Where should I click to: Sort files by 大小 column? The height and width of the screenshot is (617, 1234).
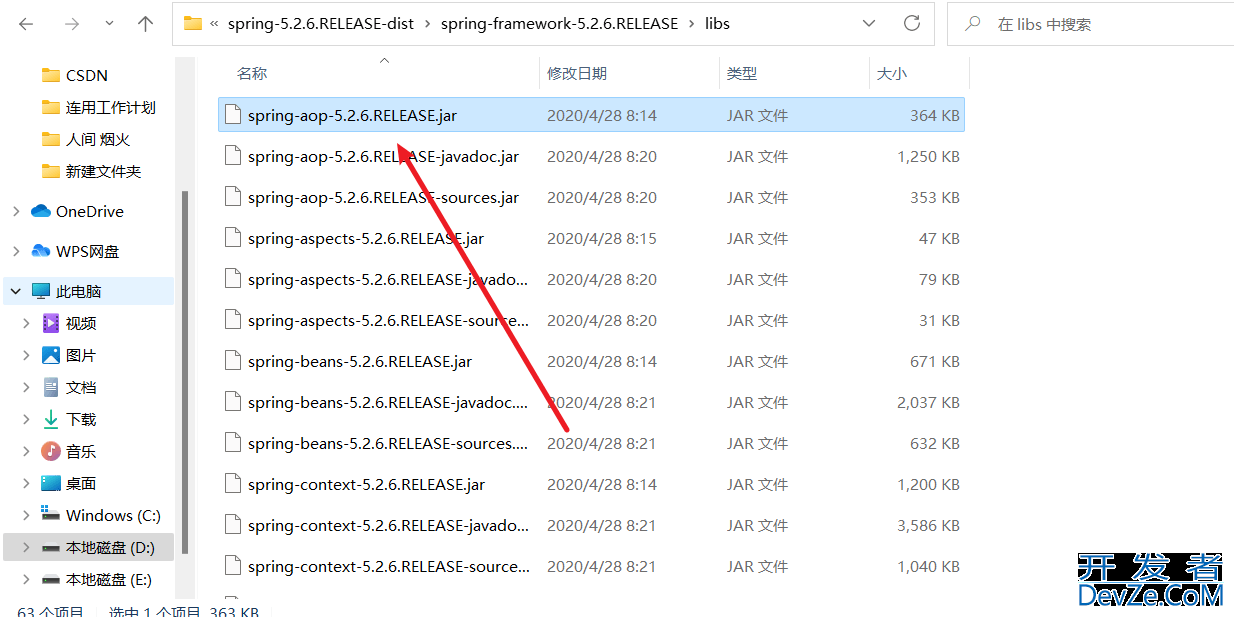892,73
